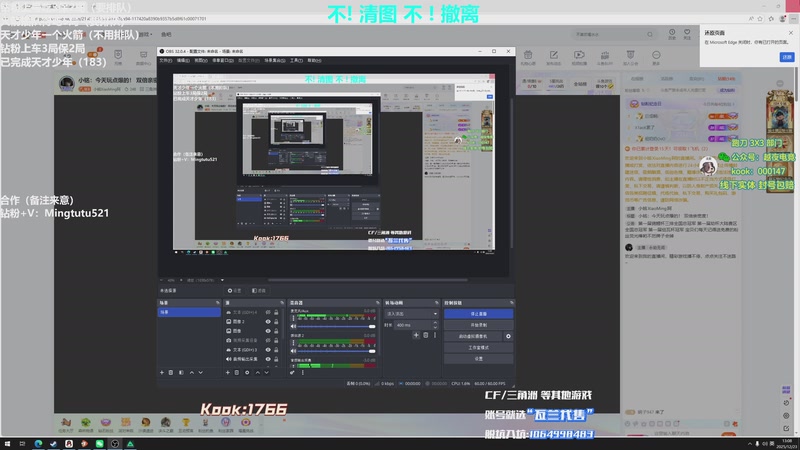Move the scene down with arrow icon
This screenshot has height=450, width=800.
pyautogui.click(x=201, y=372)
